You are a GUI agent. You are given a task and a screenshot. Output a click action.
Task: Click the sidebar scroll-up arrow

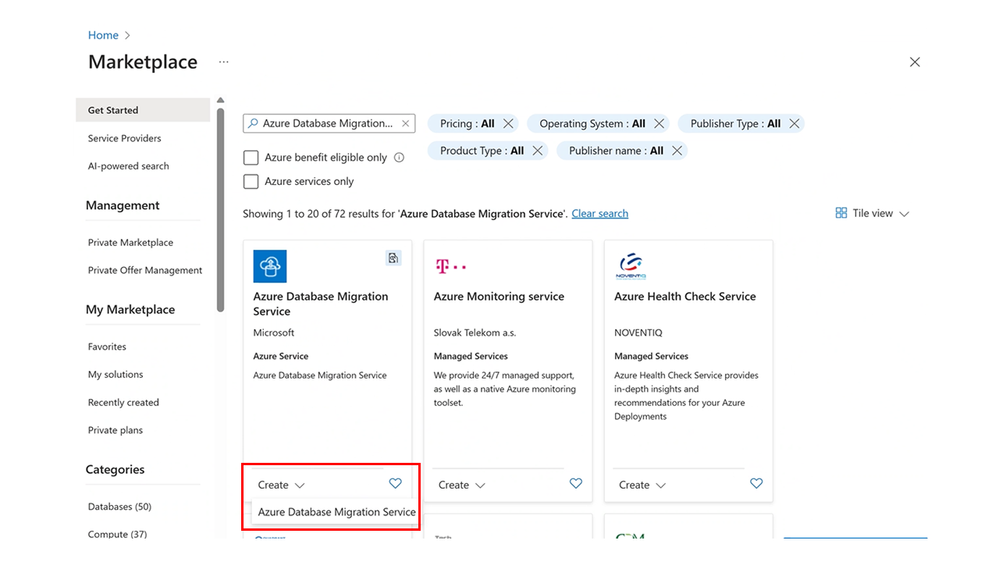[220, 100]
